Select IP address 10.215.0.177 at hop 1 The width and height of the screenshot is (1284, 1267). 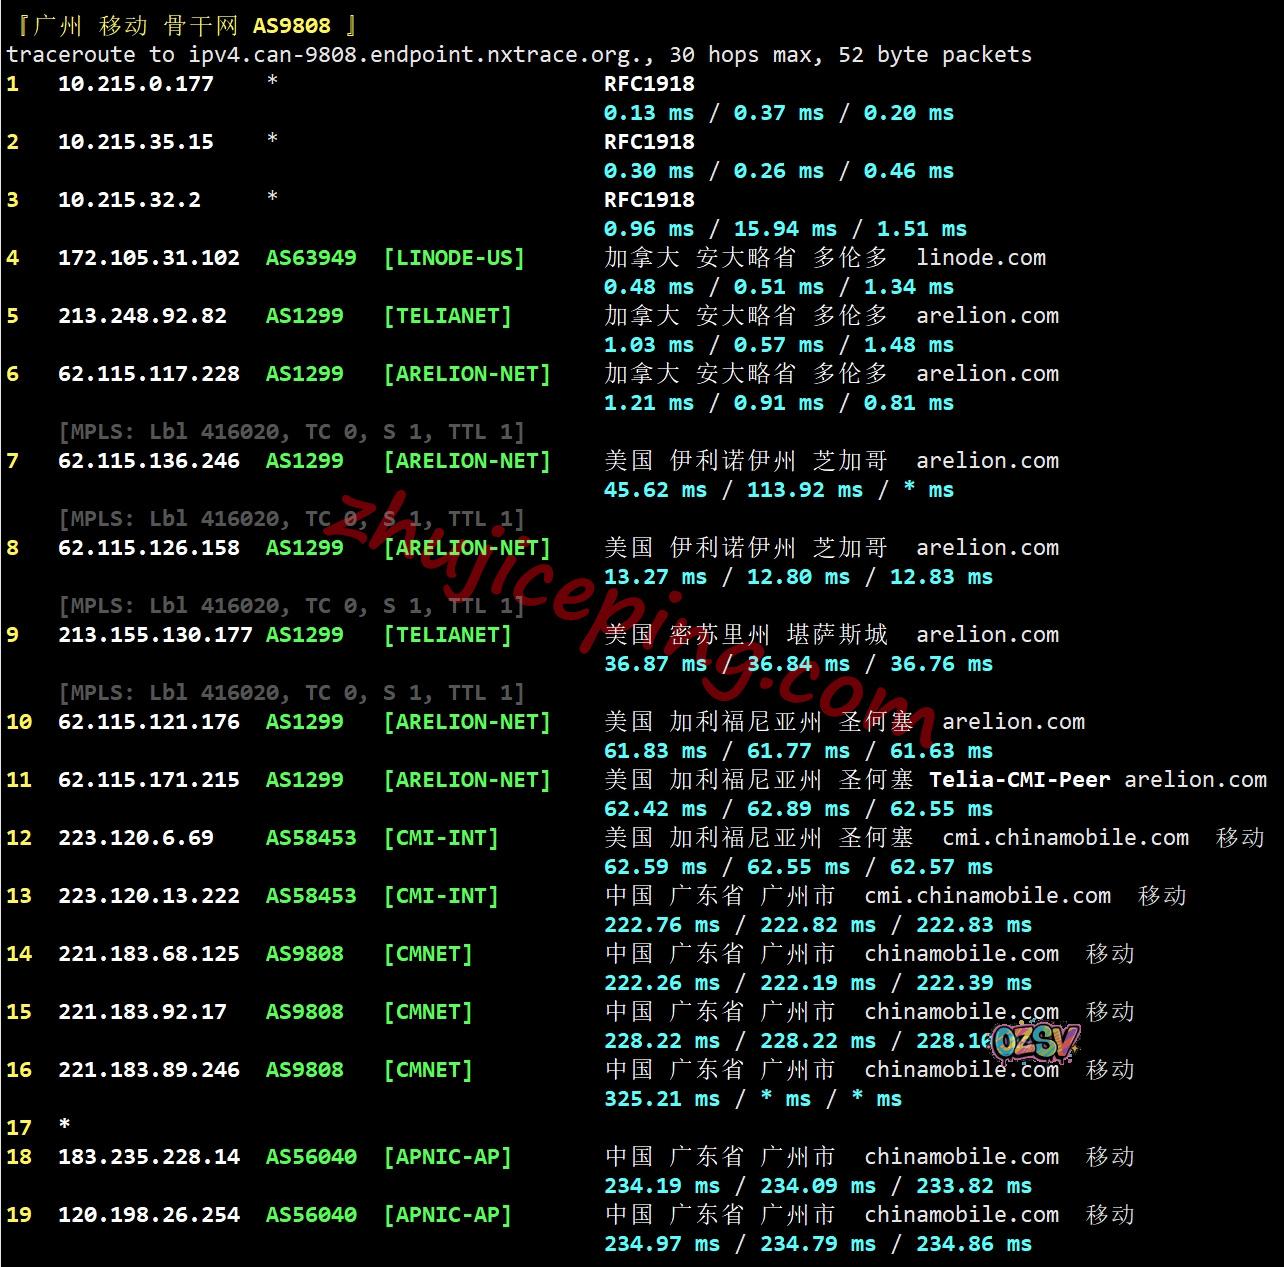pos(135,84)
